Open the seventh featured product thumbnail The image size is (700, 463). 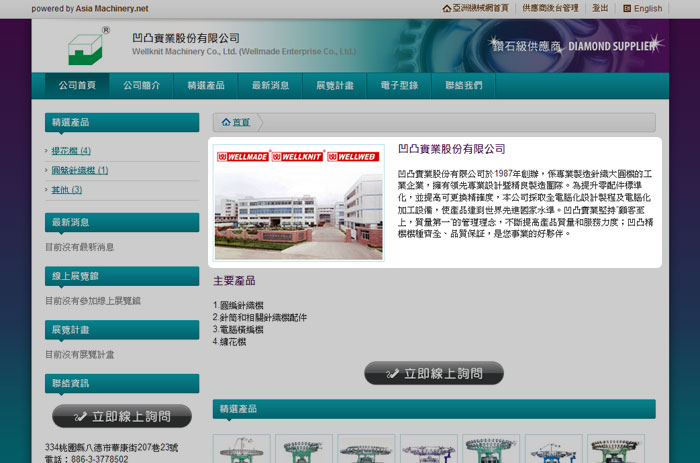(616, 448)
